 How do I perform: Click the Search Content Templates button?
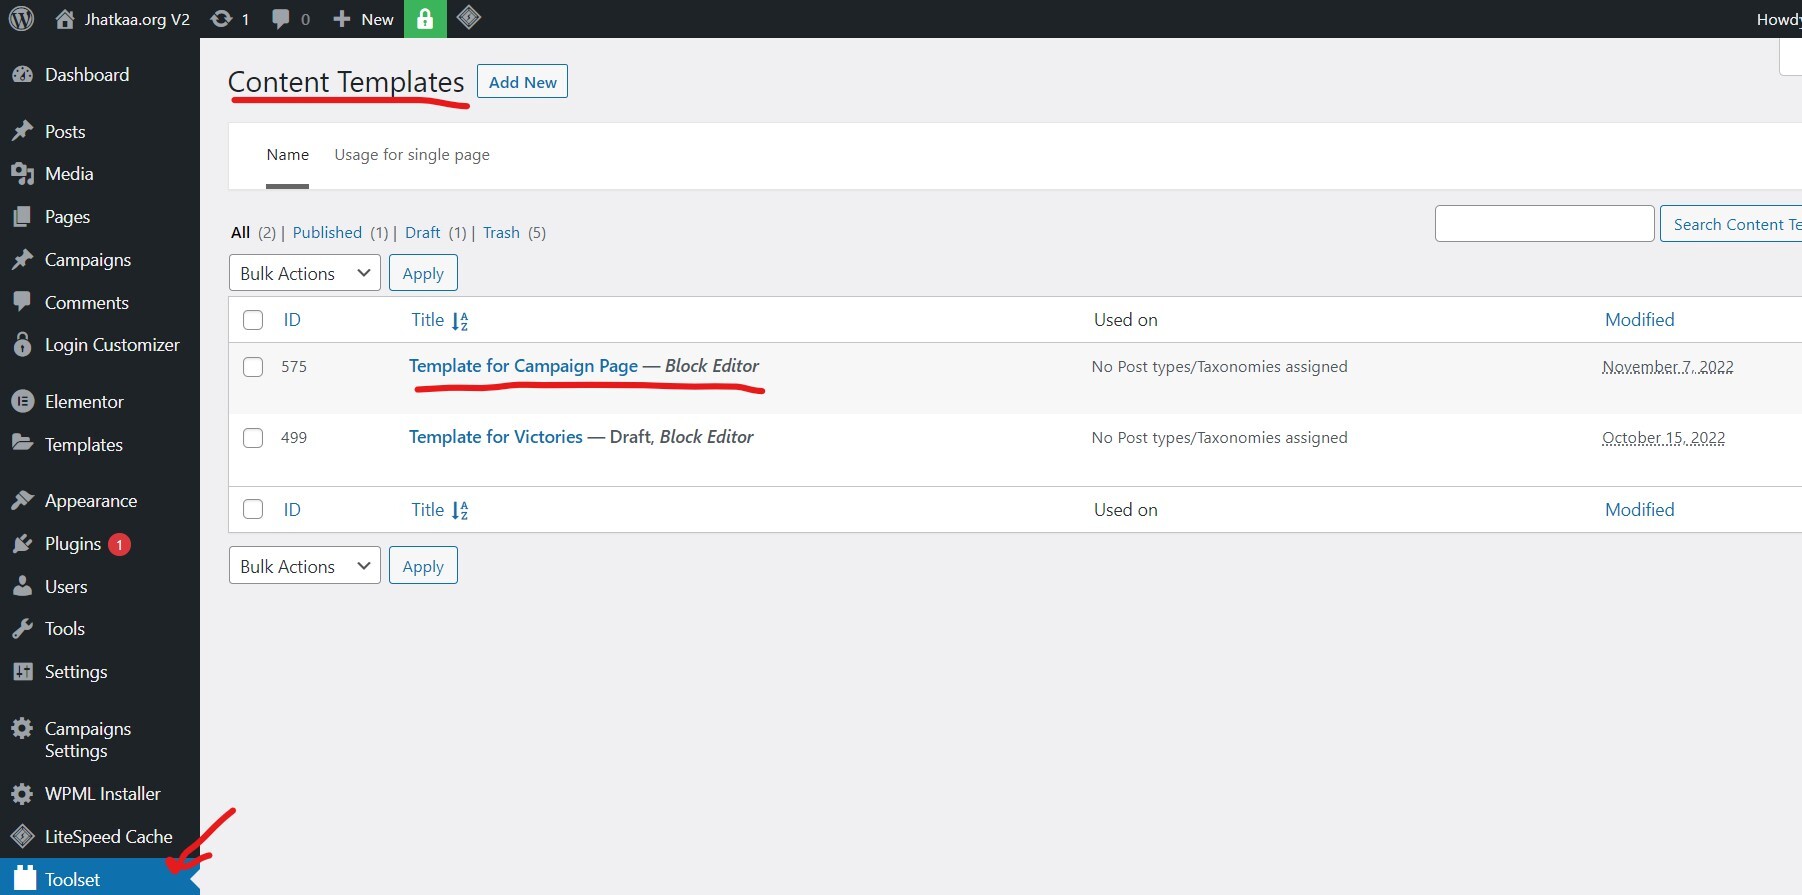(1731, 224)
